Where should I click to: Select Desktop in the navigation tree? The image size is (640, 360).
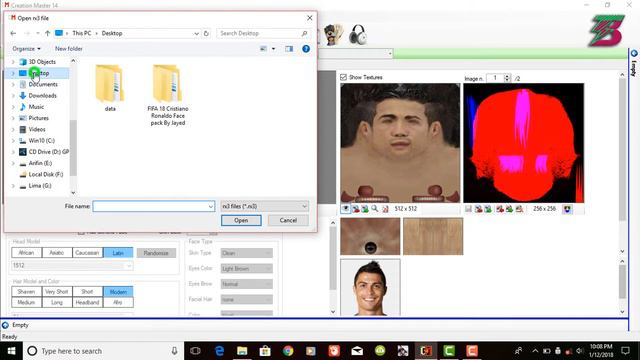coord(38,73)
